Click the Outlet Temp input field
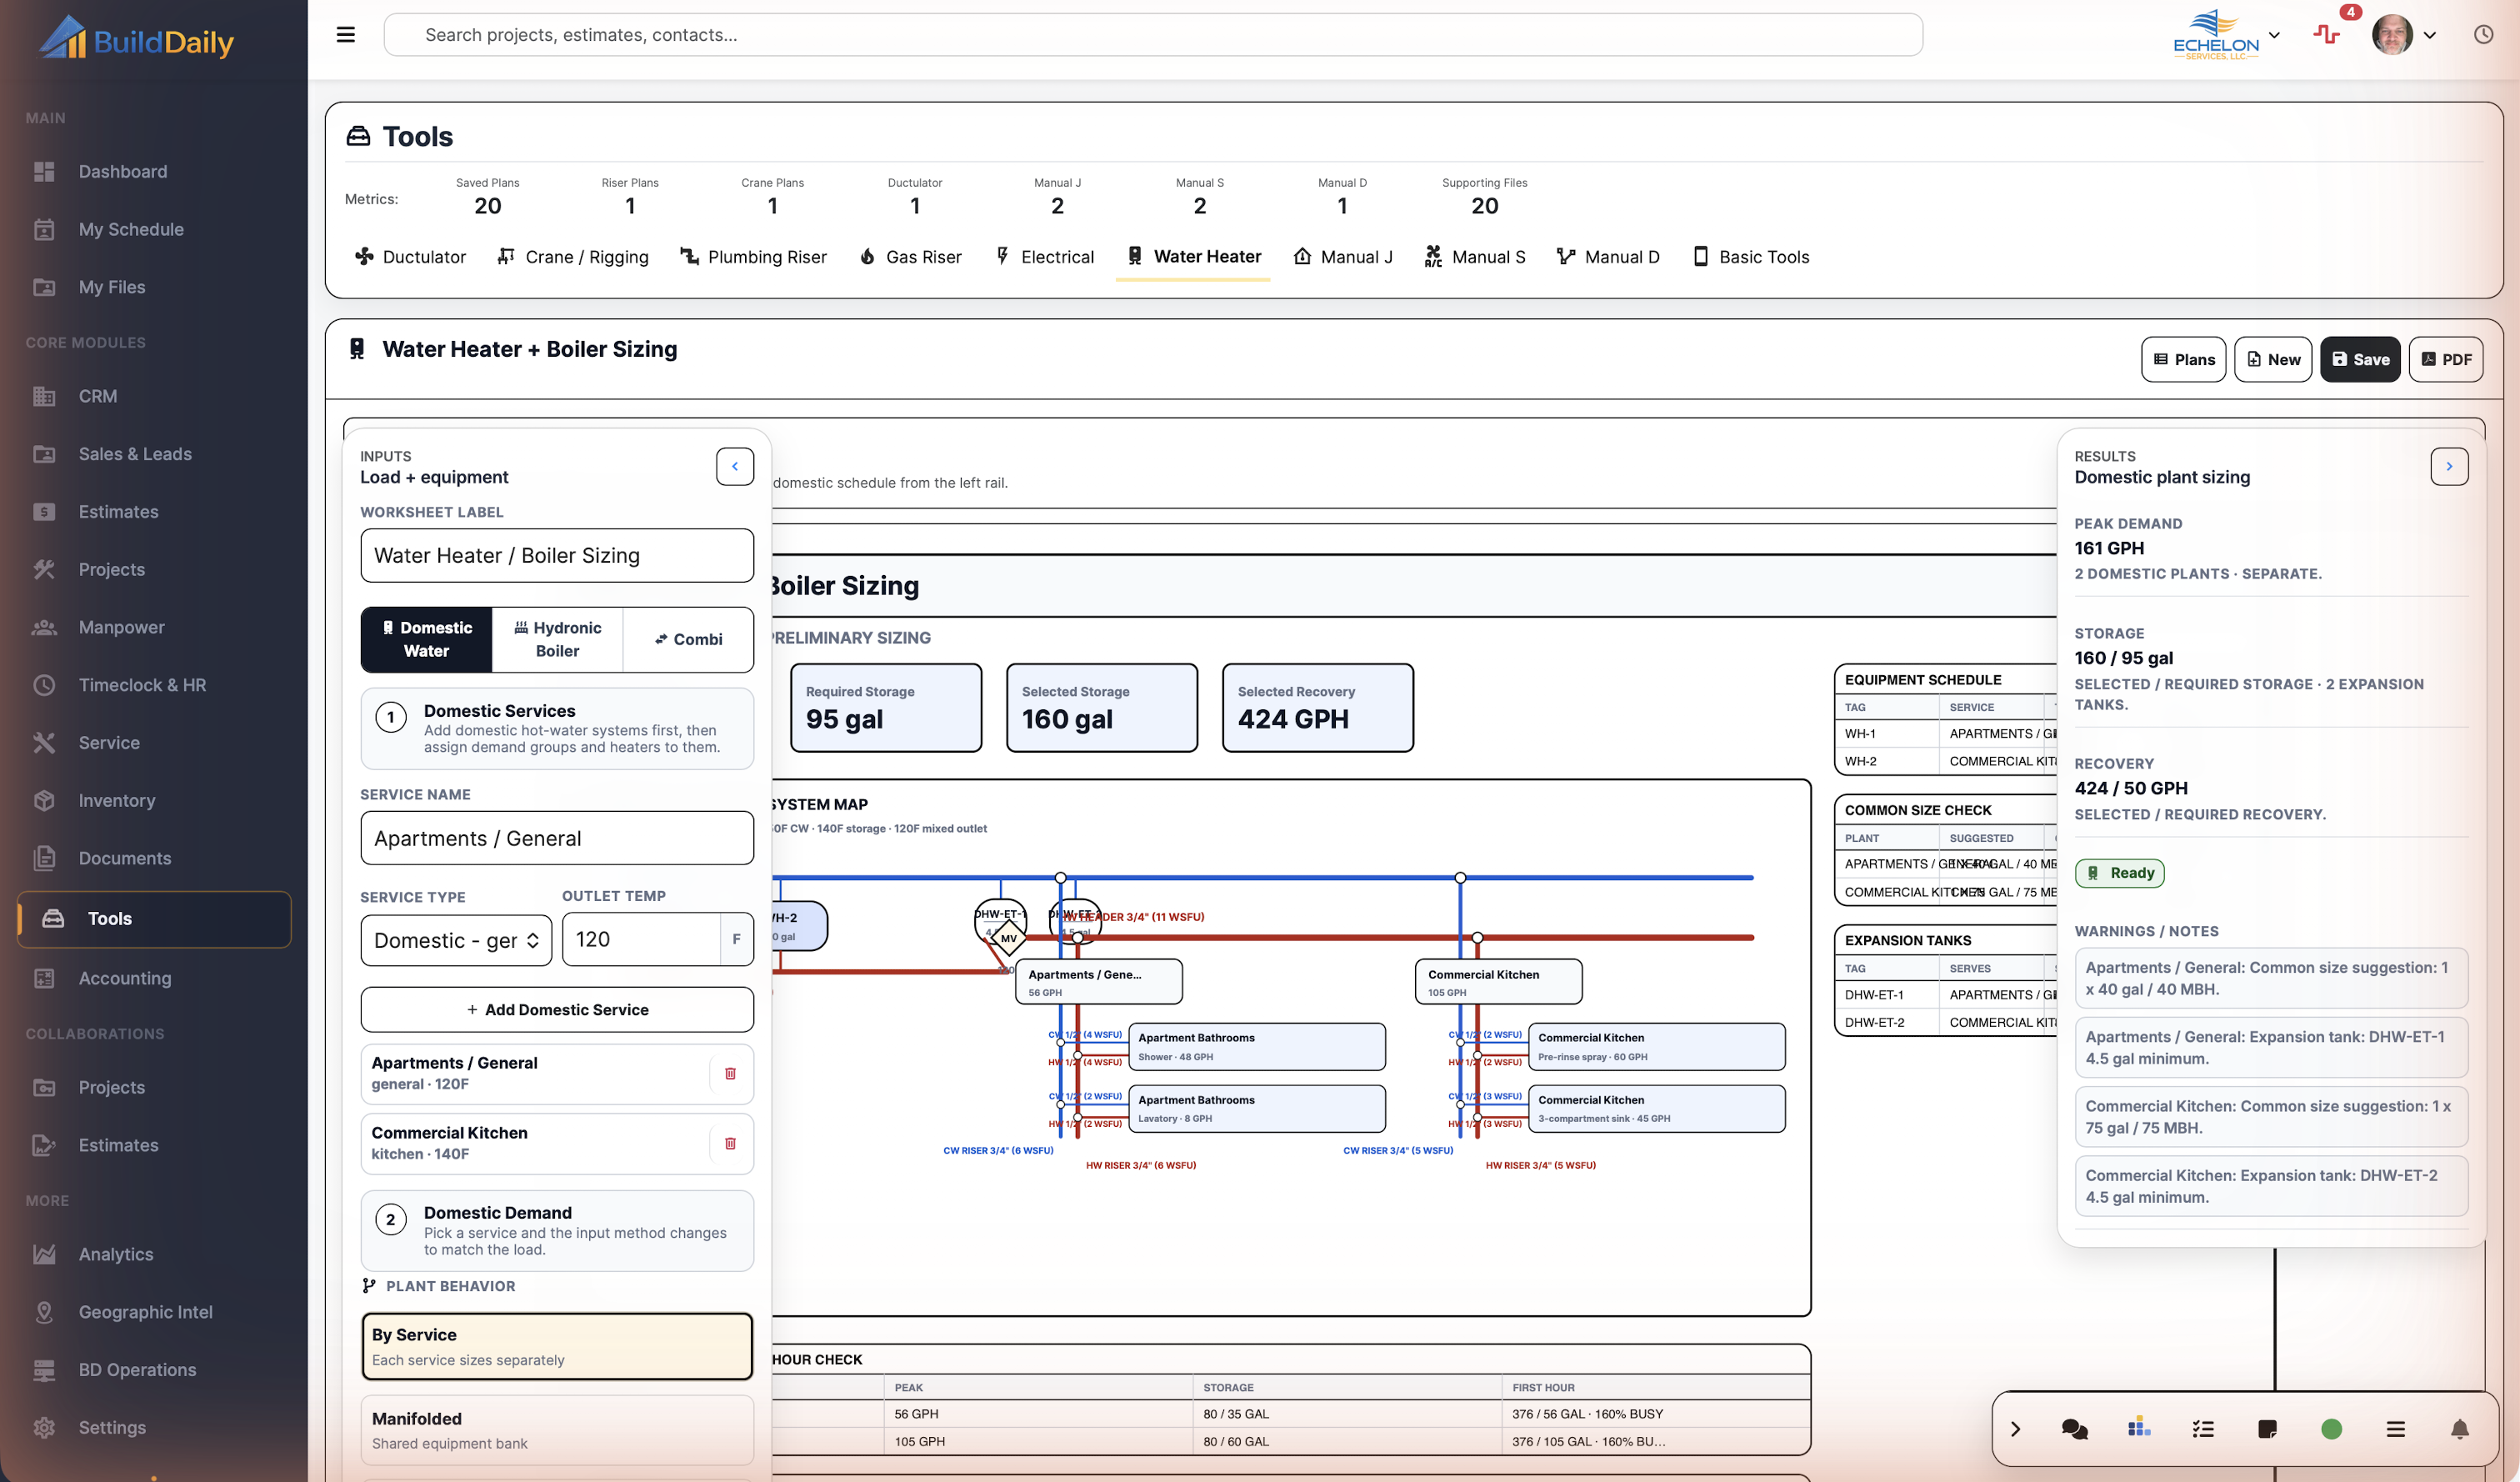 click(641, 939)
